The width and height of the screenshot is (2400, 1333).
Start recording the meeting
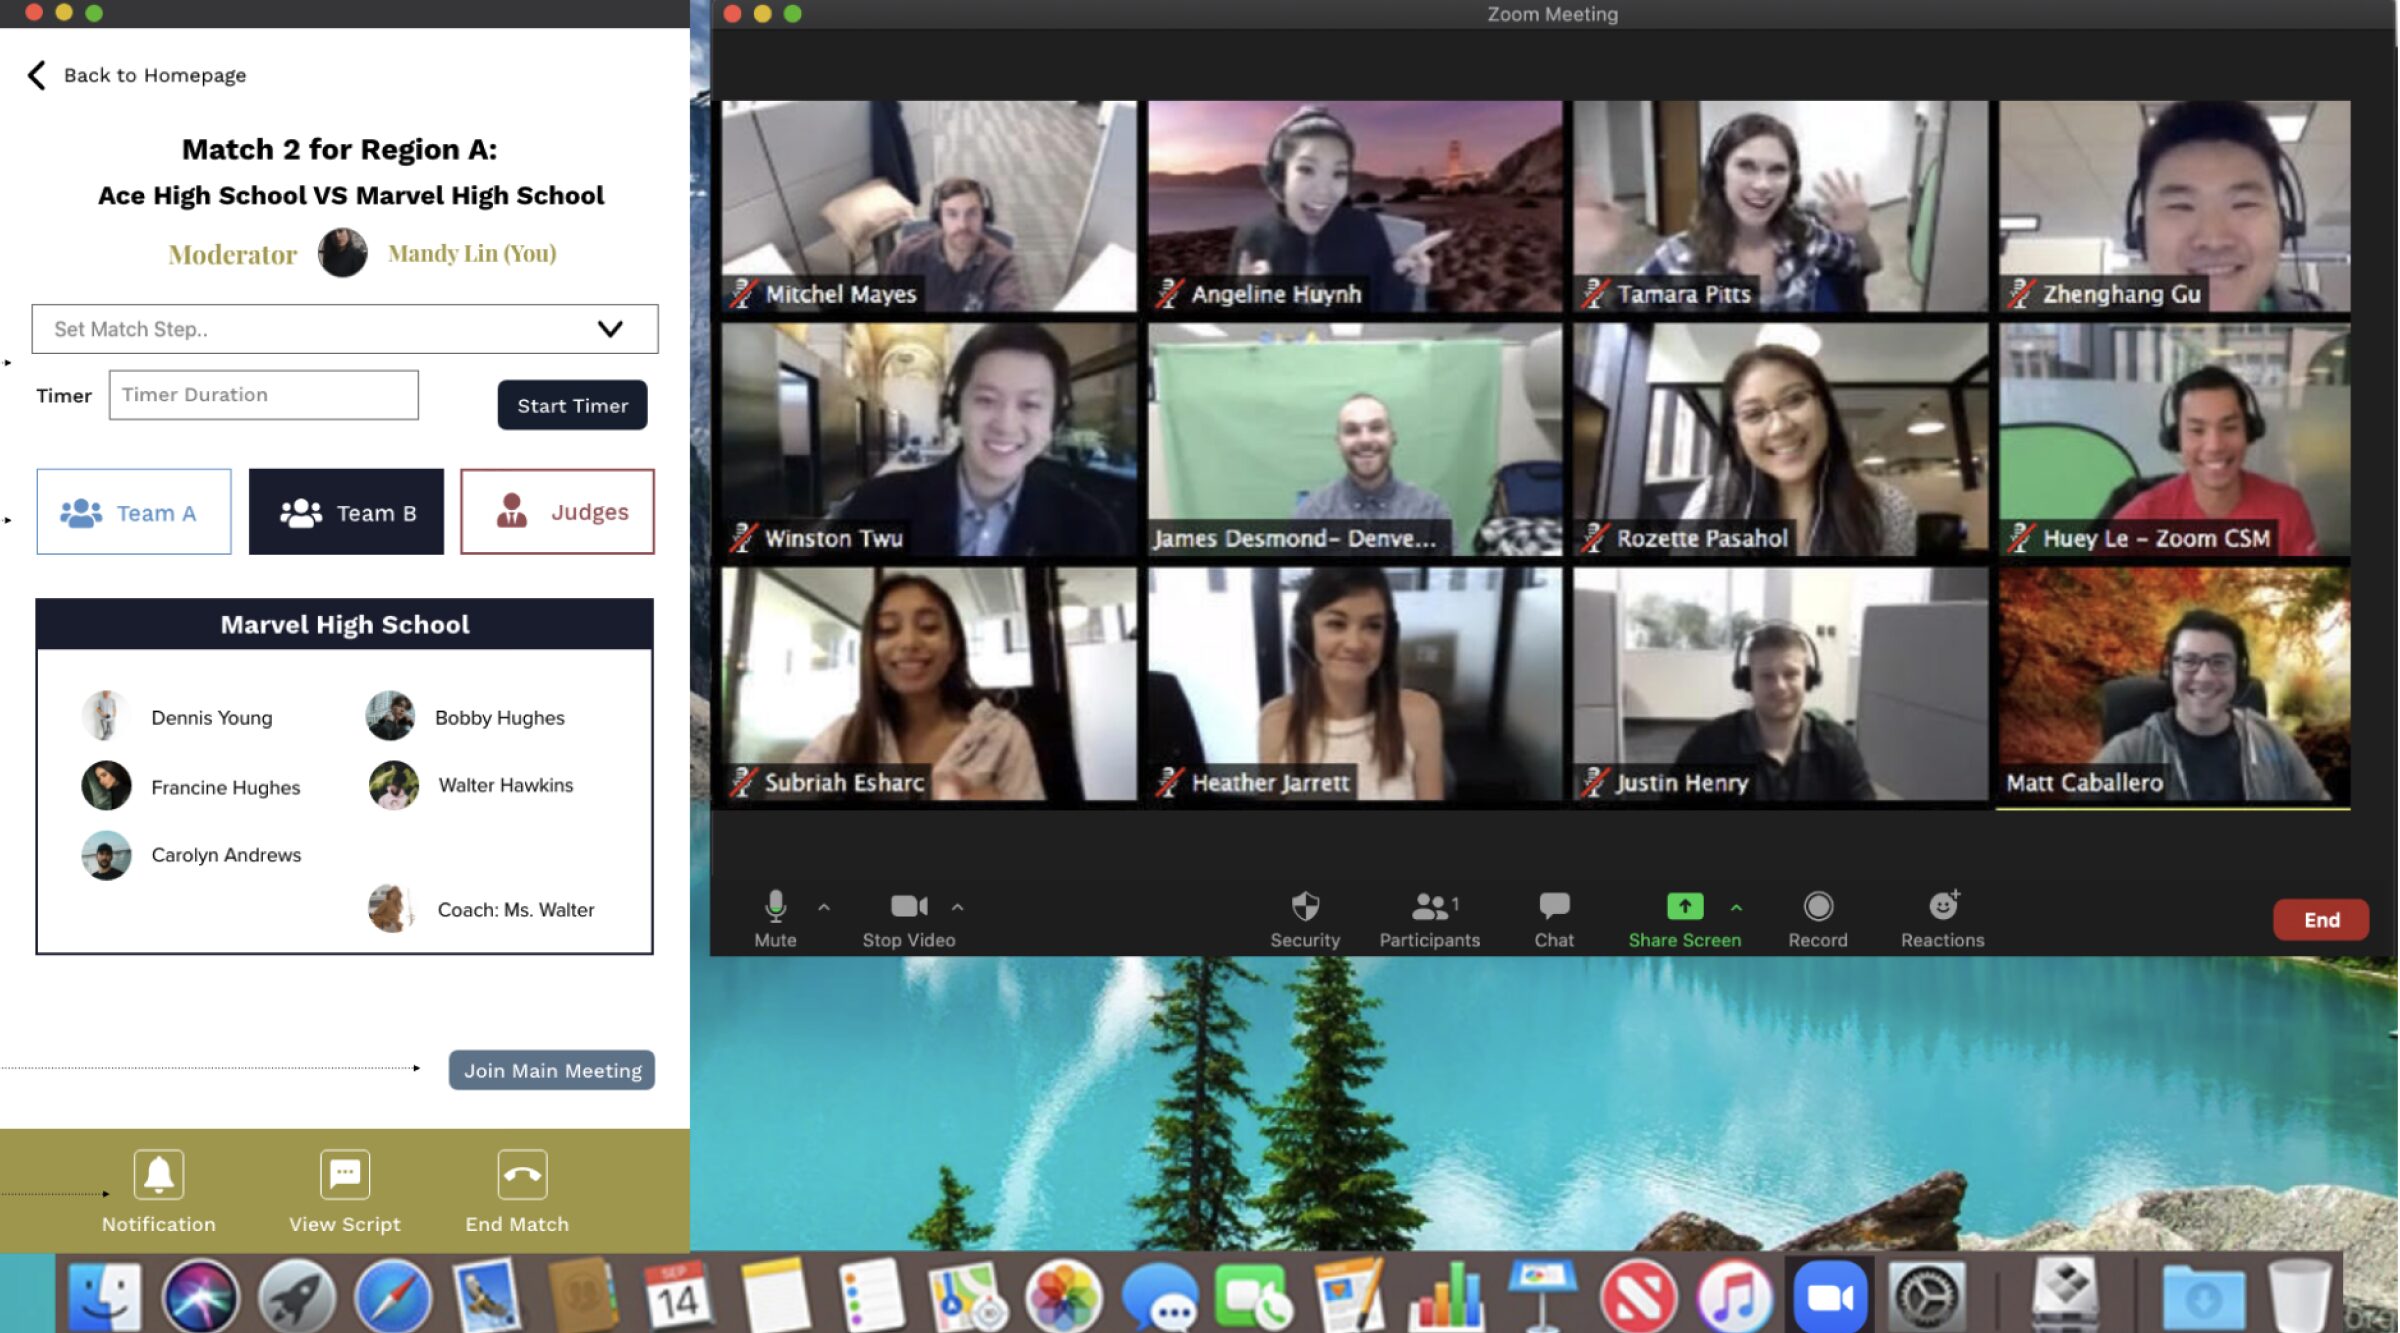point(1816,916)
